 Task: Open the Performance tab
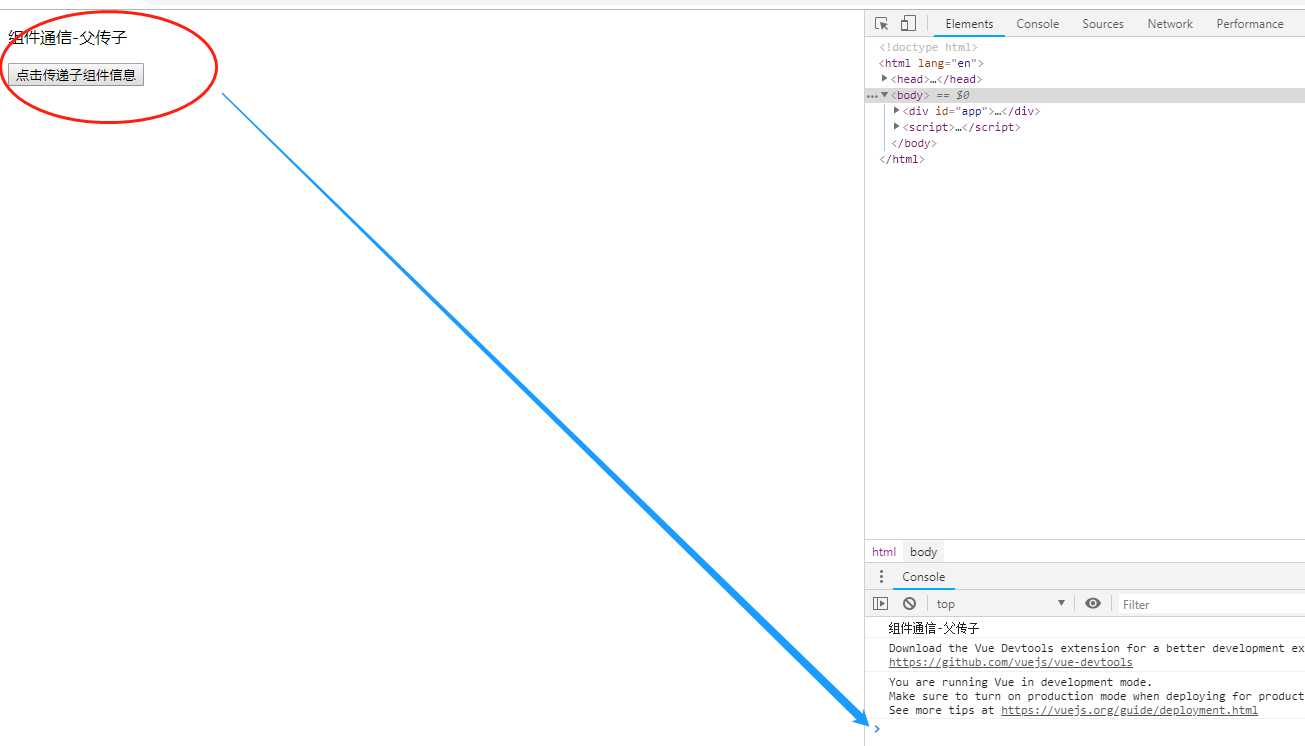coord(1250,24)
